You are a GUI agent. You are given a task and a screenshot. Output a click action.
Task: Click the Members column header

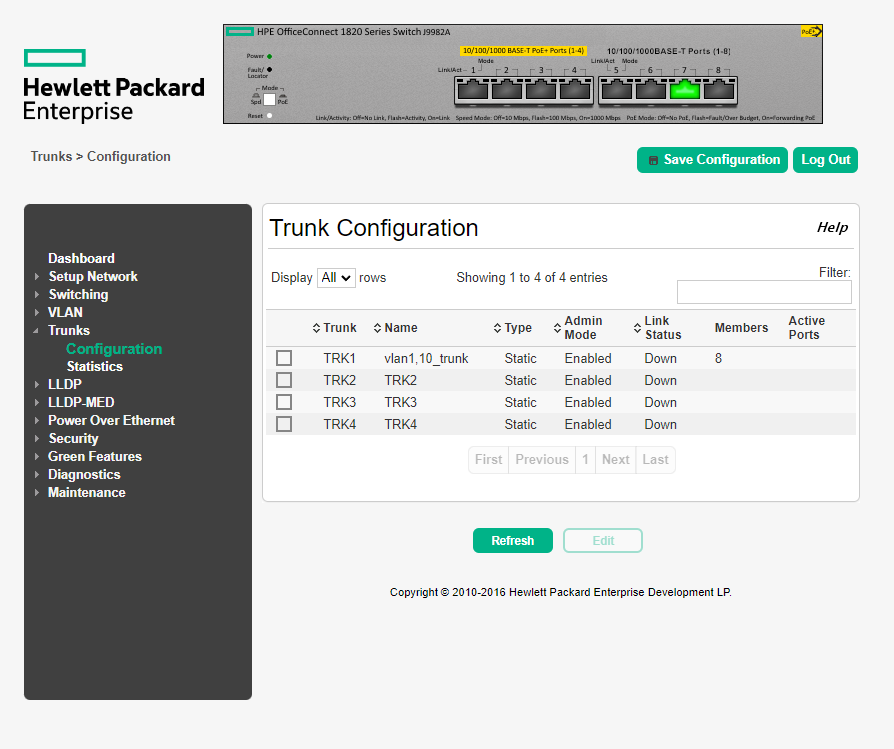coord(741,328)
